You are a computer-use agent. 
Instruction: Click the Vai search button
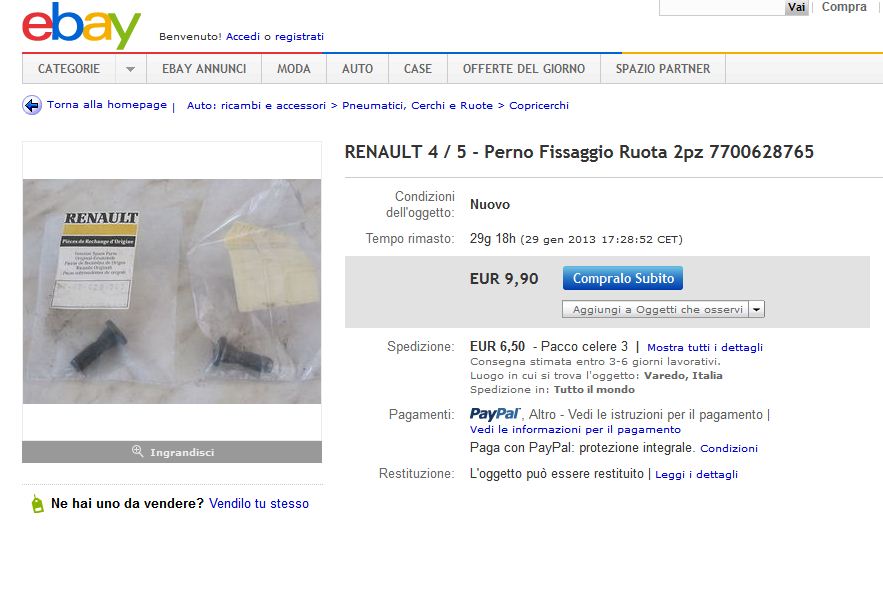click(796, 7)
